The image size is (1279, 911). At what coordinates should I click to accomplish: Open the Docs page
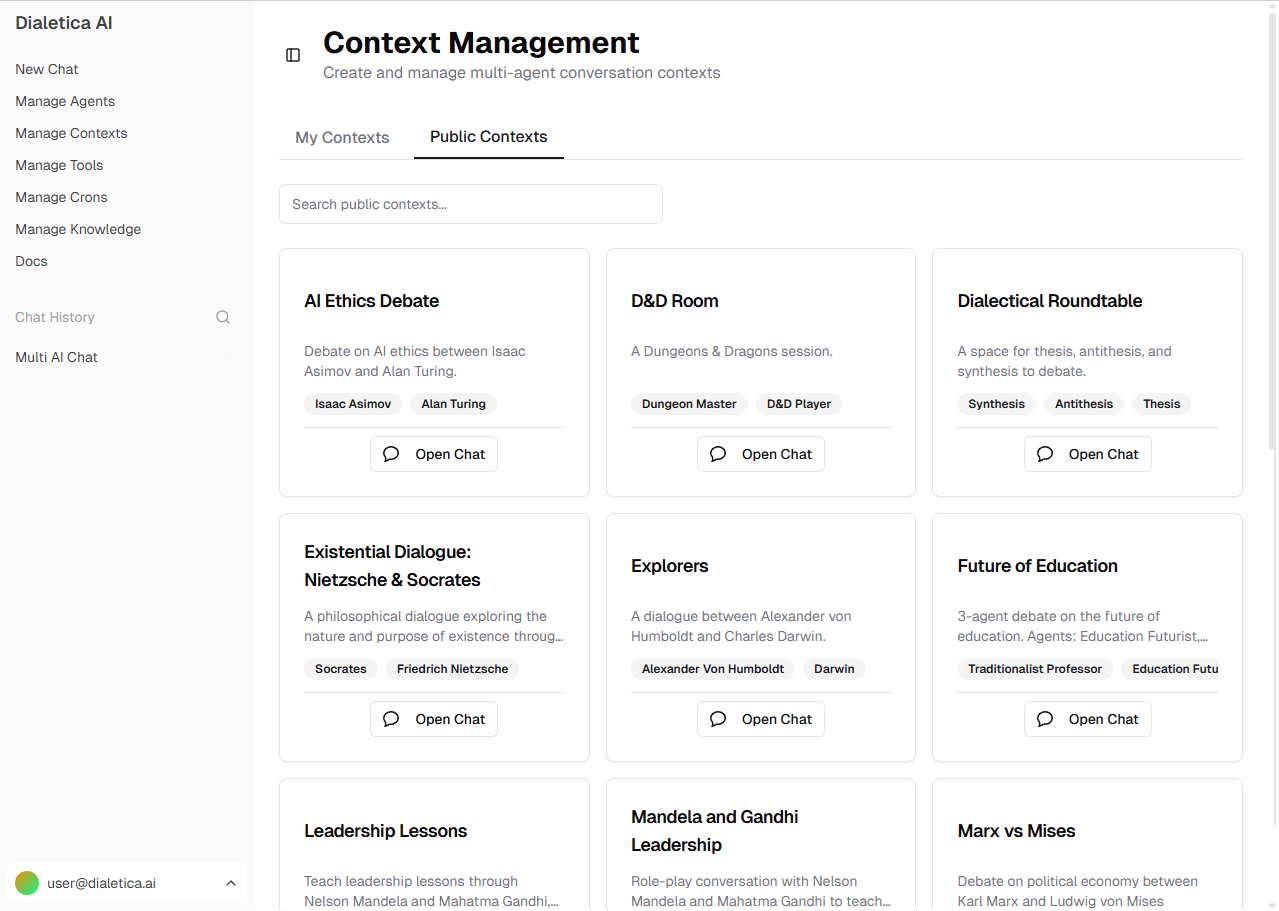click(x=31, y=261)
